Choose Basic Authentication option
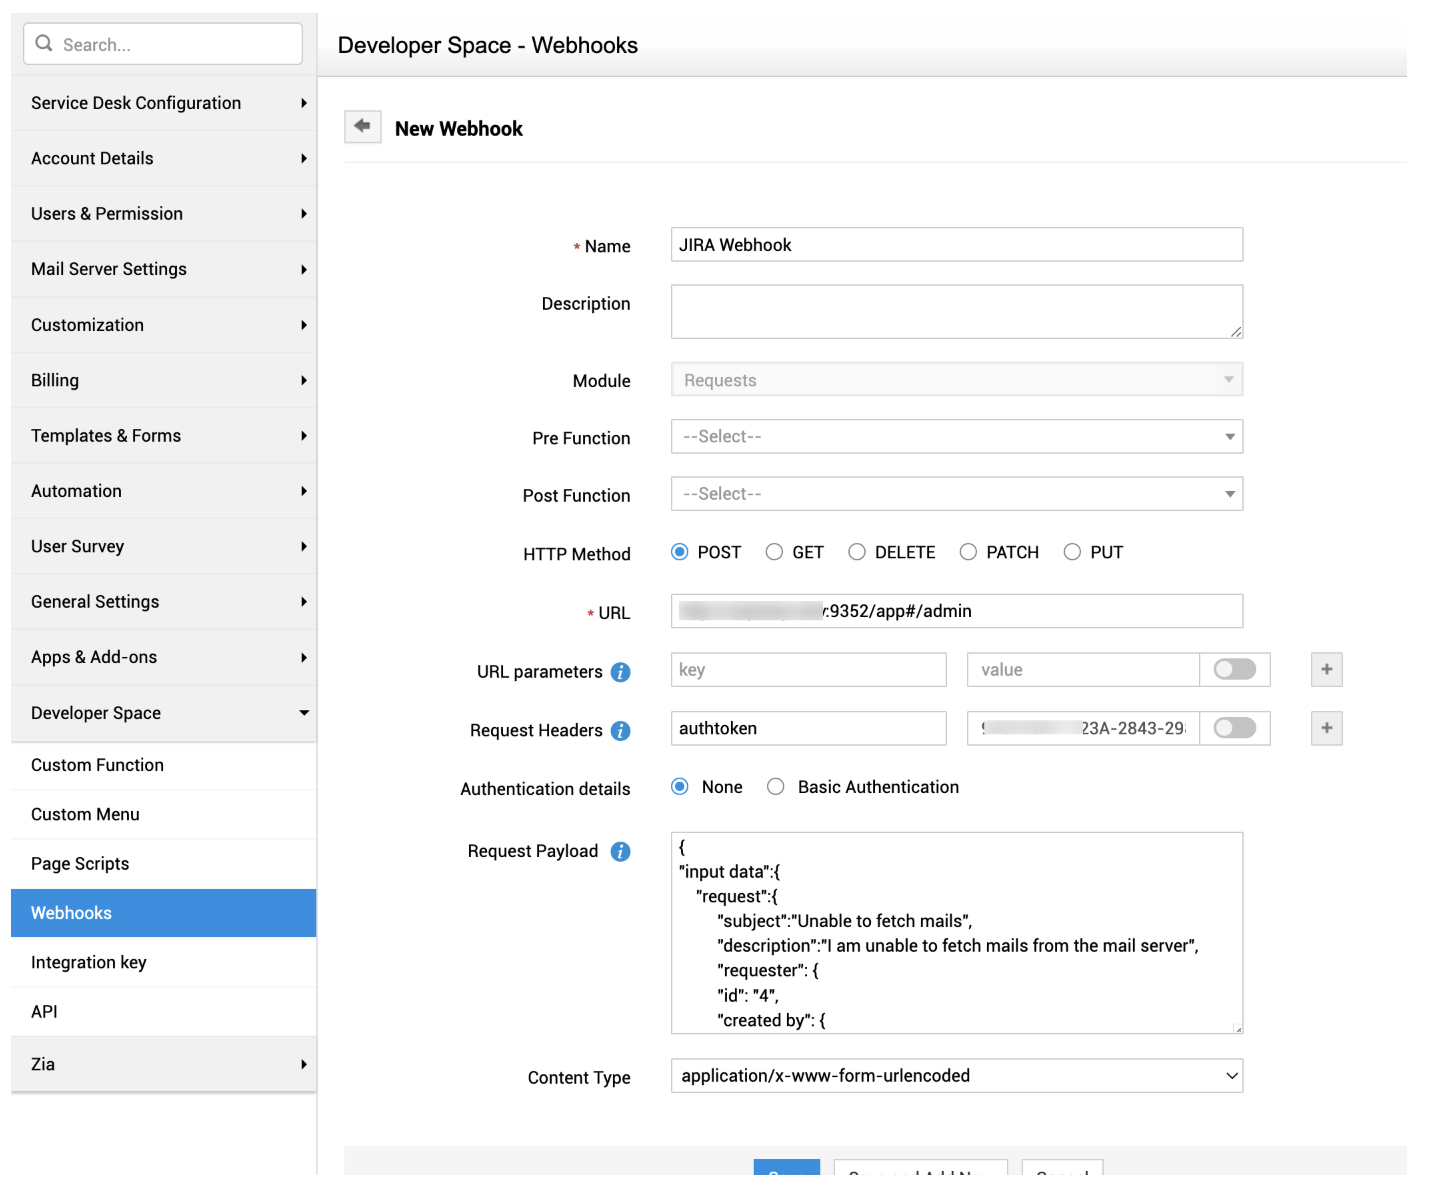1447x1187 pixels. click(776, 787)
